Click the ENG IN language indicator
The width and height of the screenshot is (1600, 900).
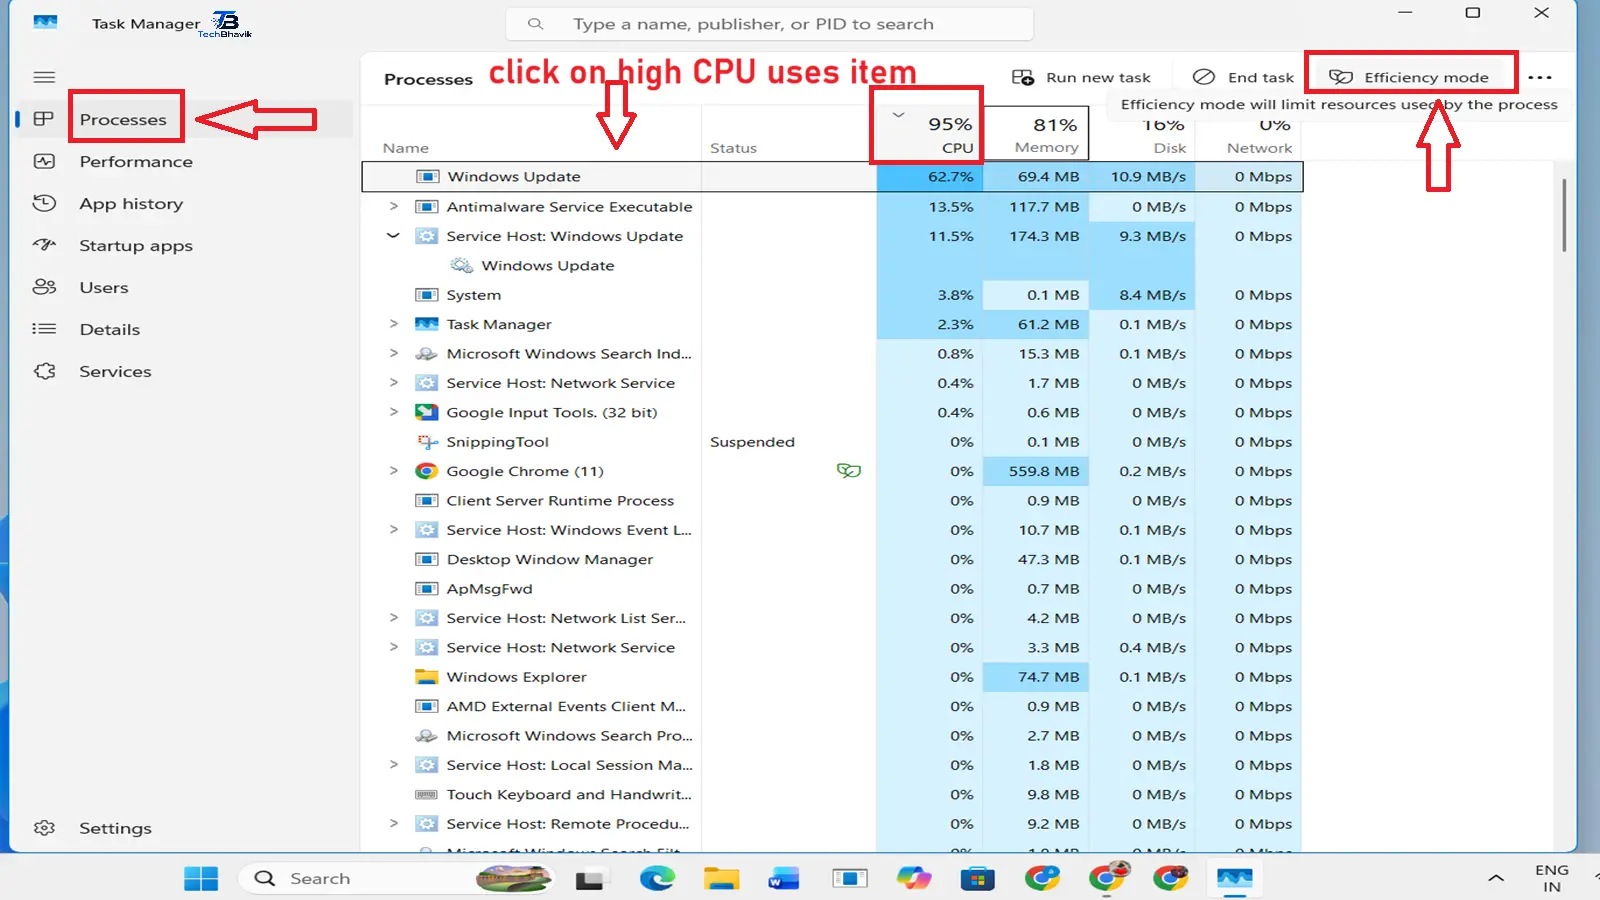[1552, 878]
